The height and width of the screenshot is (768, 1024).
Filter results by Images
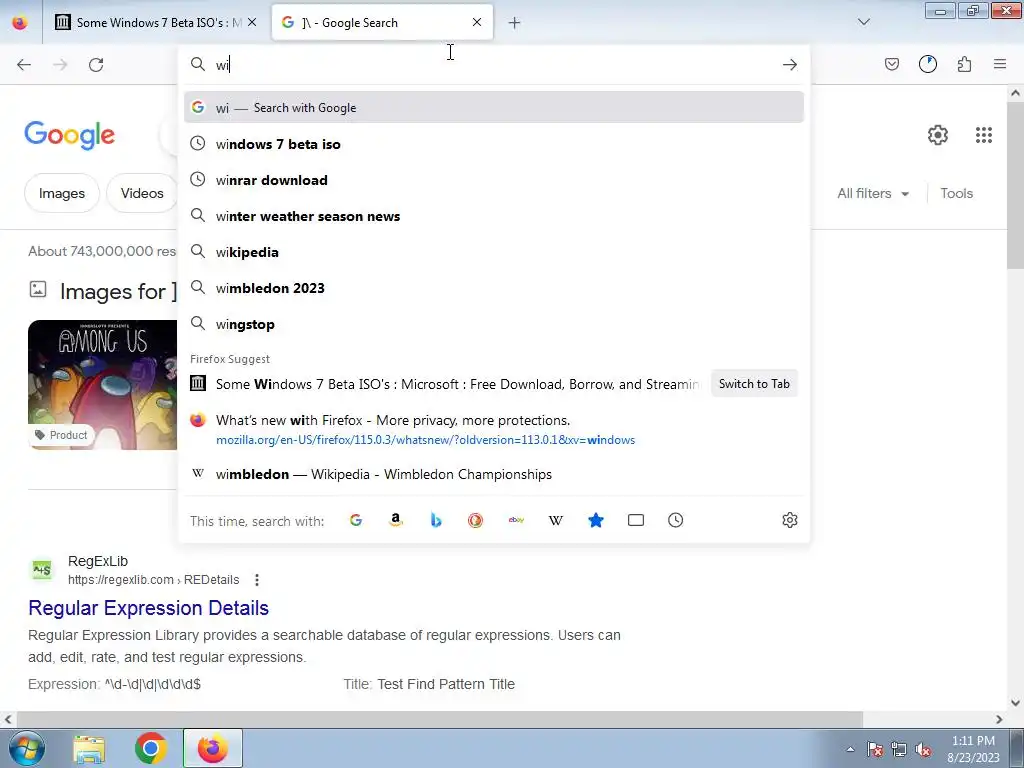pyautogui.click(x=61, y=193)
